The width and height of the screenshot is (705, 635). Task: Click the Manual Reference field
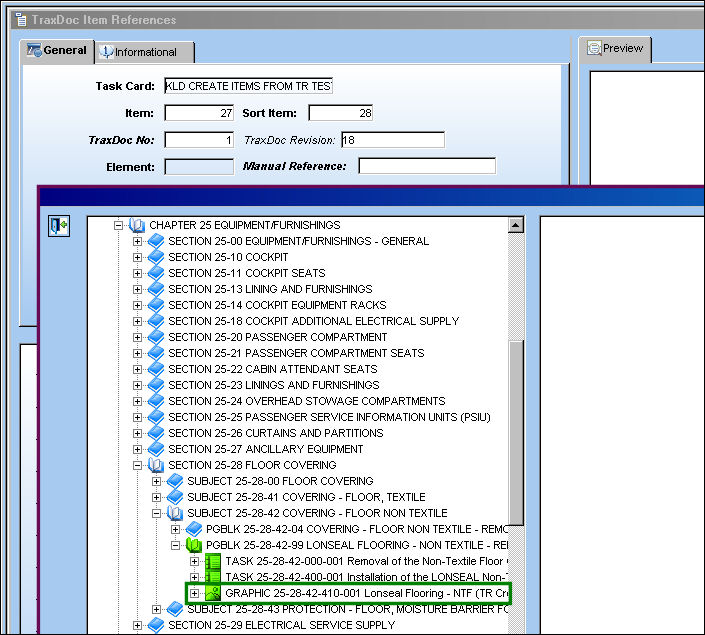click(427, 166)
